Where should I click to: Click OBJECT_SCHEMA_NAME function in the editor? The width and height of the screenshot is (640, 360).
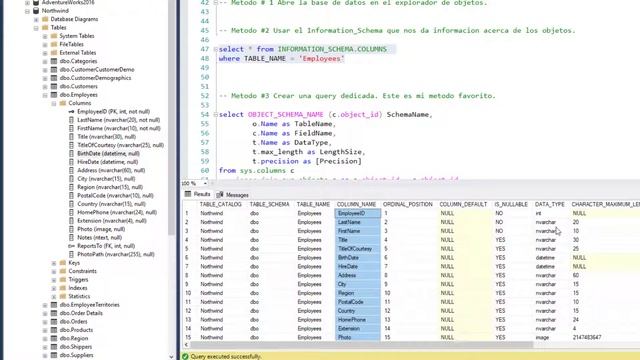tap(285, 115)
